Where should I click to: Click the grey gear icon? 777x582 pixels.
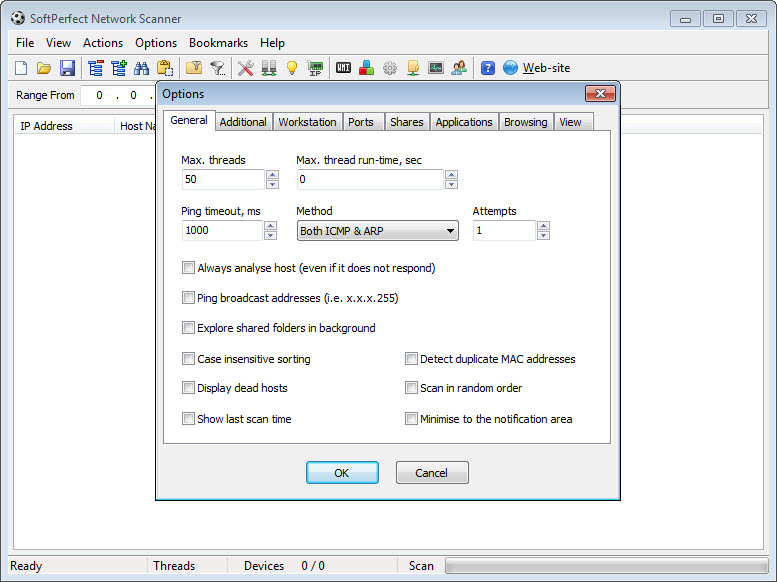[390, 68]
